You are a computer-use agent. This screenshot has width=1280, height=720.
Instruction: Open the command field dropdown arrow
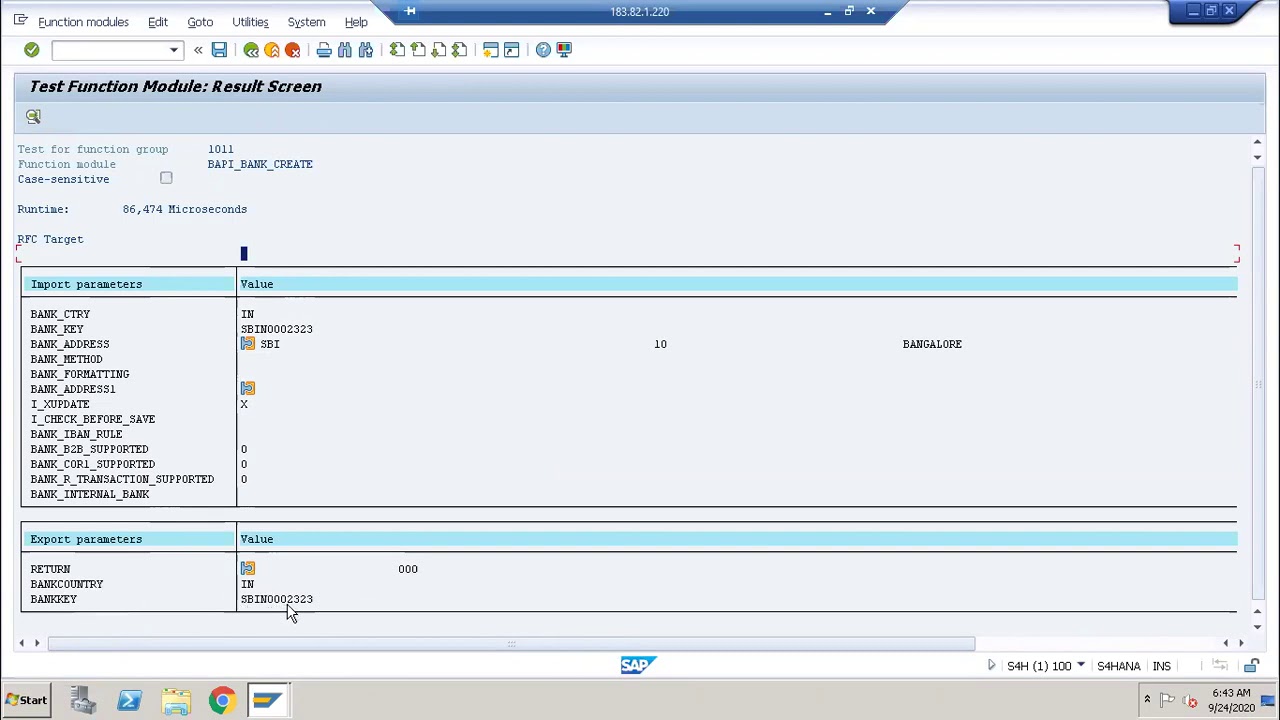(x=174, y=50)
